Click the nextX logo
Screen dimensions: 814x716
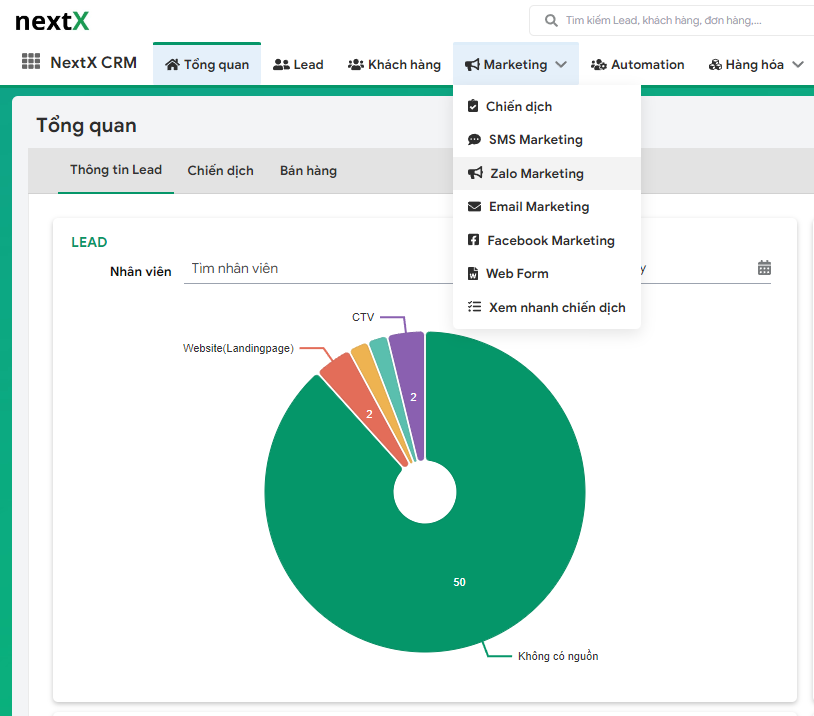51,20
